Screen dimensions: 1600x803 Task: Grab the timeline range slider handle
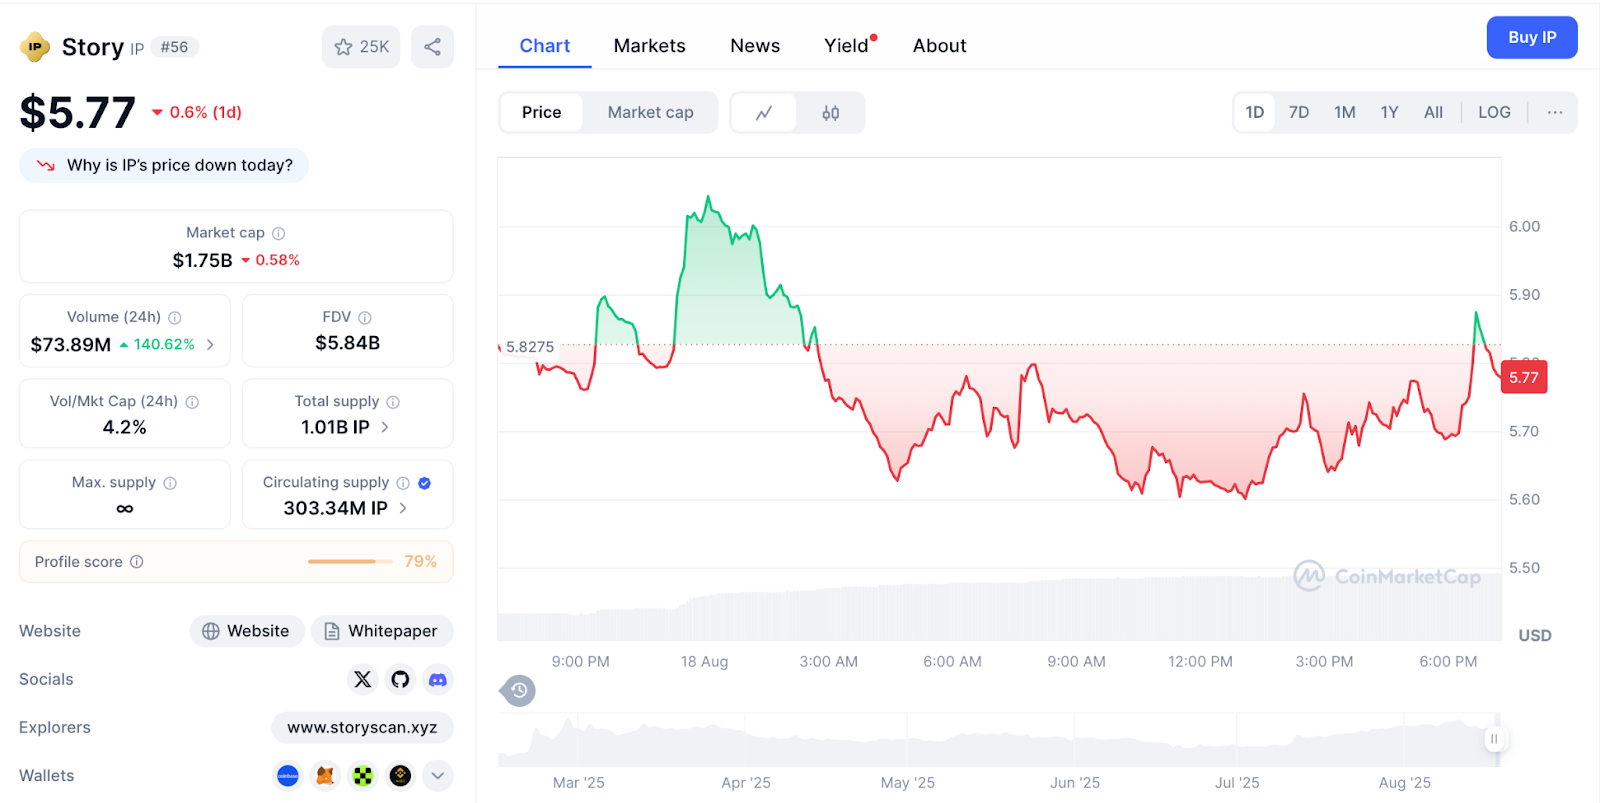(1494, 740)
